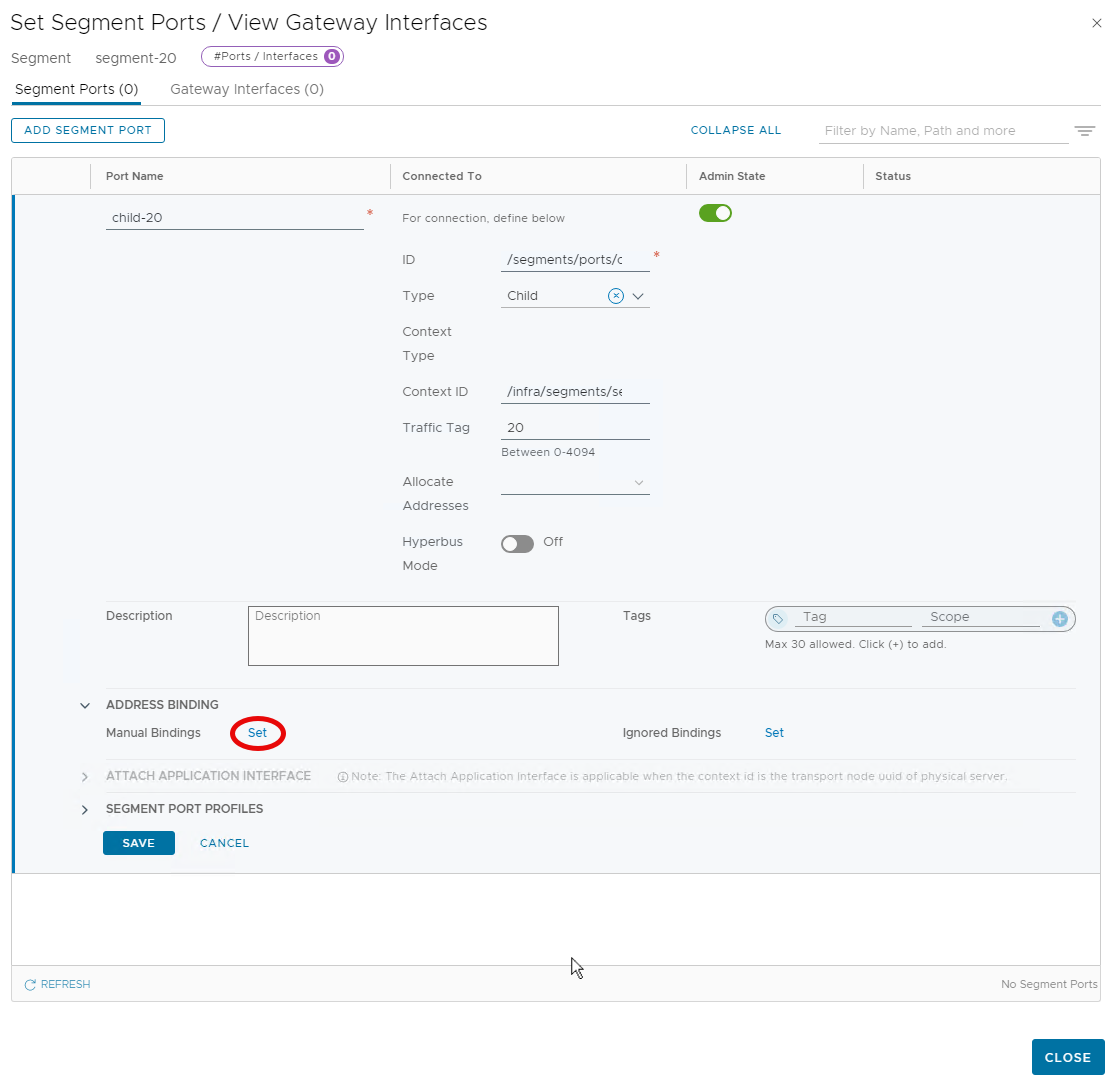Click the filter lines icon
Viewport: 1117px width, 1087px height.
[x=1084, y=131]
